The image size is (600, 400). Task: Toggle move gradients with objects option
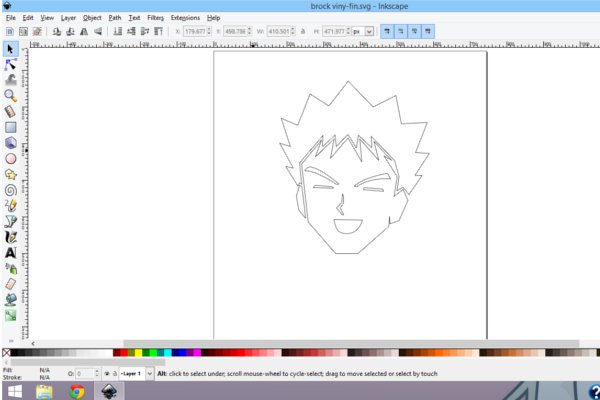pos(414,31)
